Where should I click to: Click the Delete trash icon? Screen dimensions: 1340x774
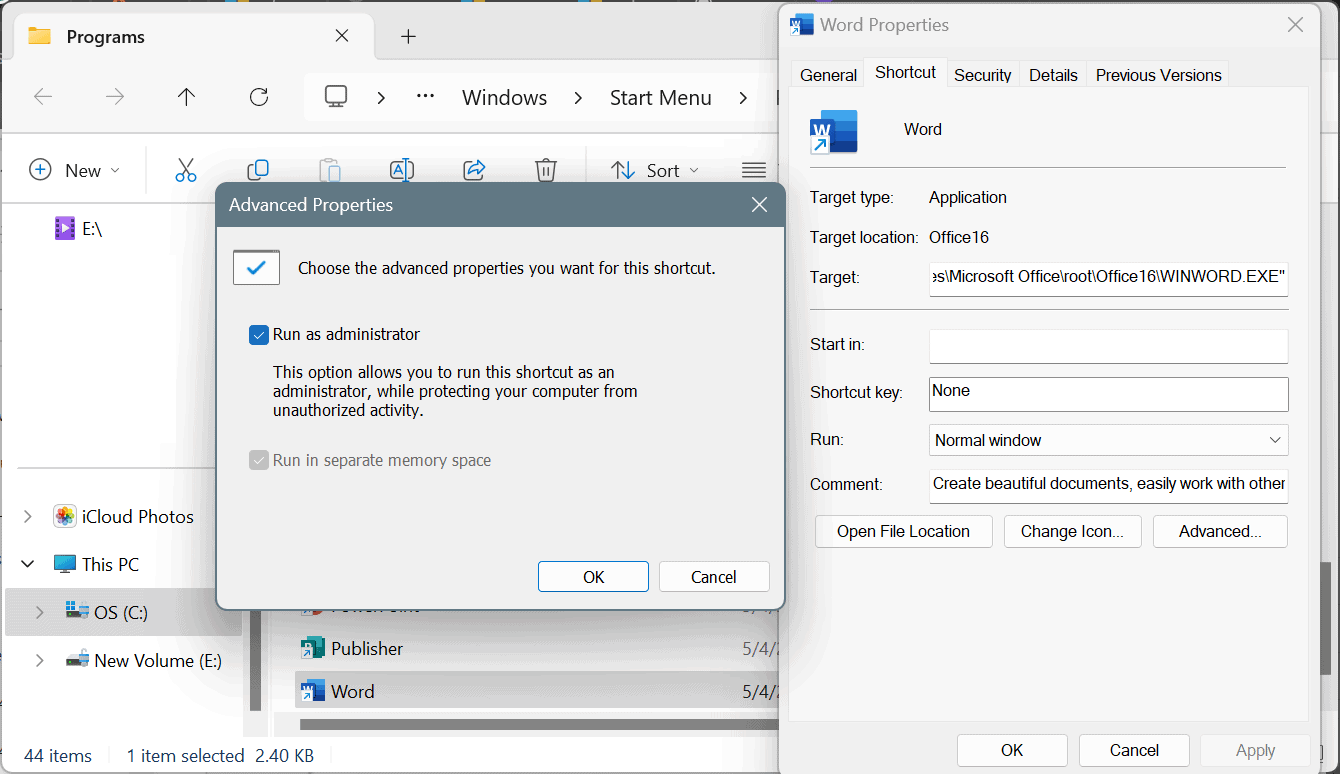point(545,170)
